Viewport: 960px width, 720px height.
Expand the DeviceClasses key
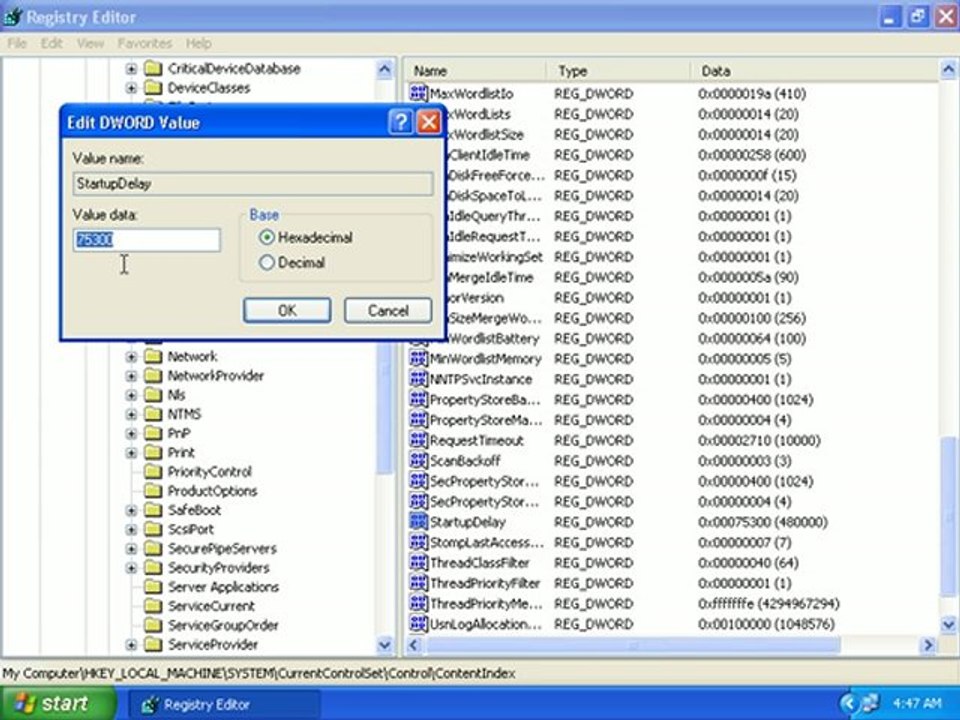click(x=131, y=88)
